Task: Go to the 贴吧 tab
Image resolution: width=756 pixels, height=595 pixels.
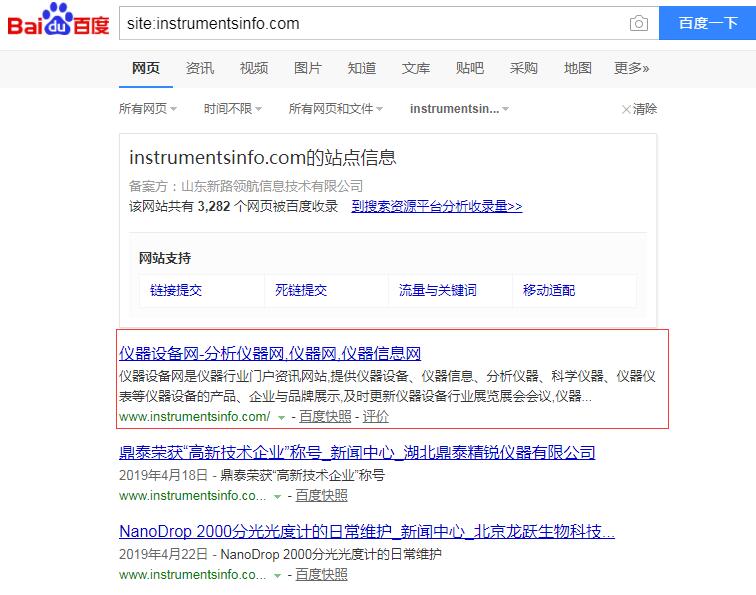Action: tap(470, 68)
